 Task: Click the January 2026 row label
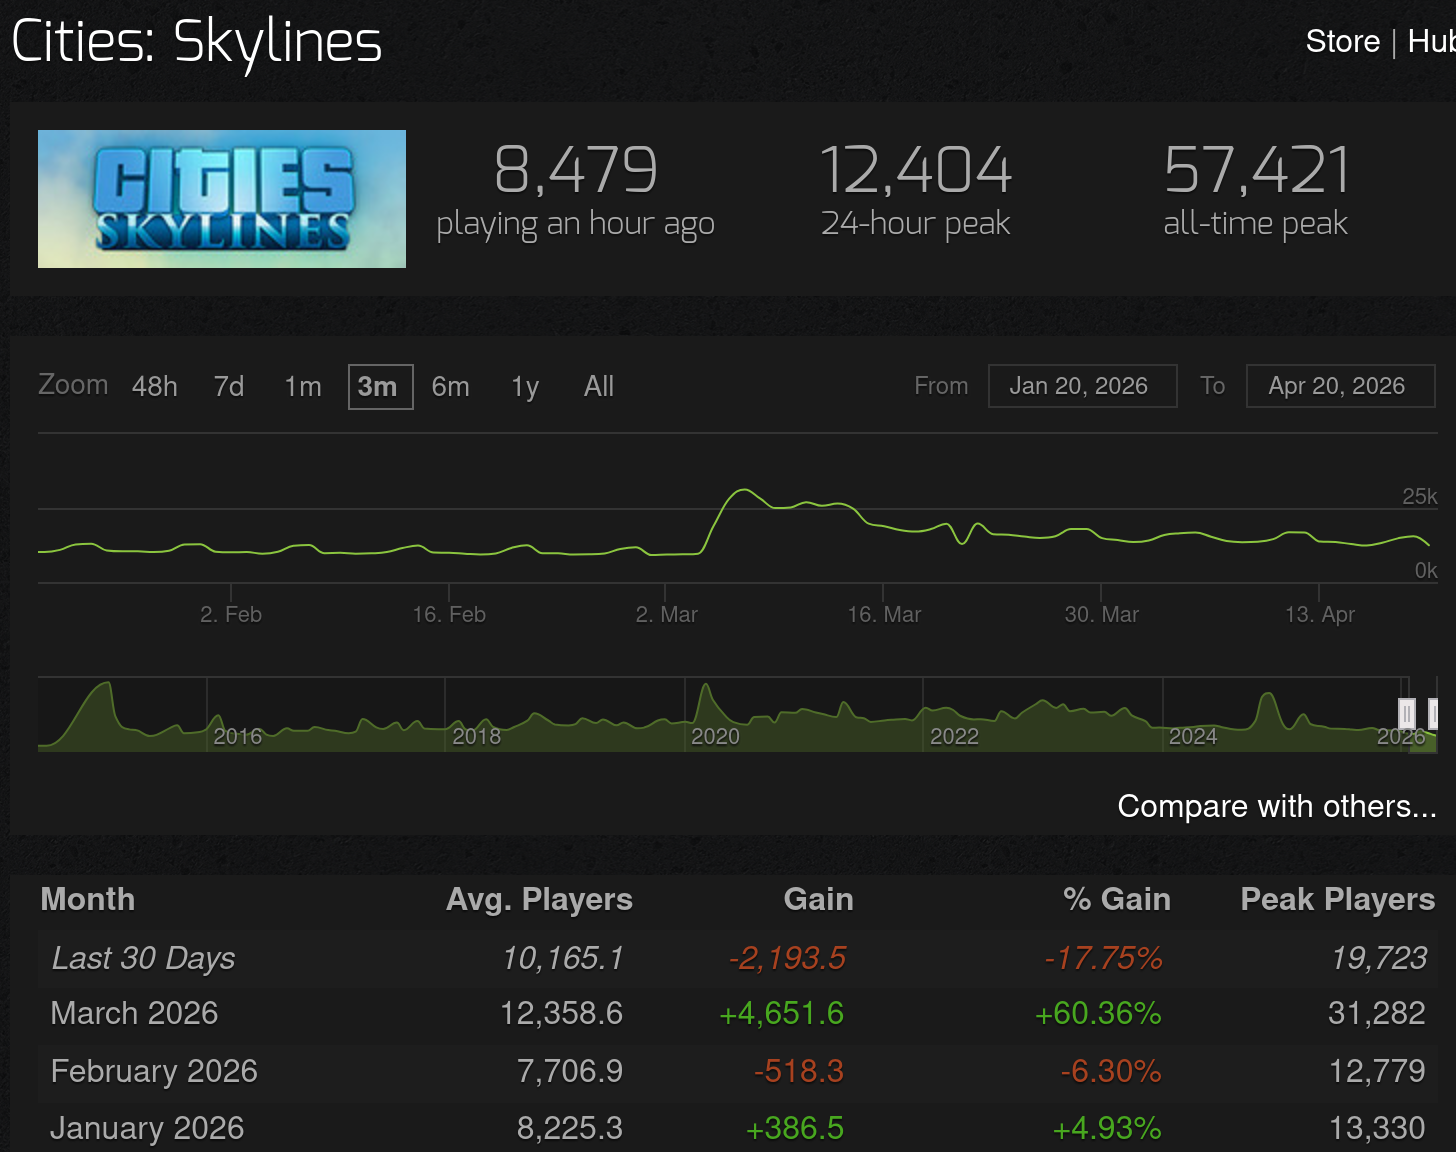(147, 1128)
